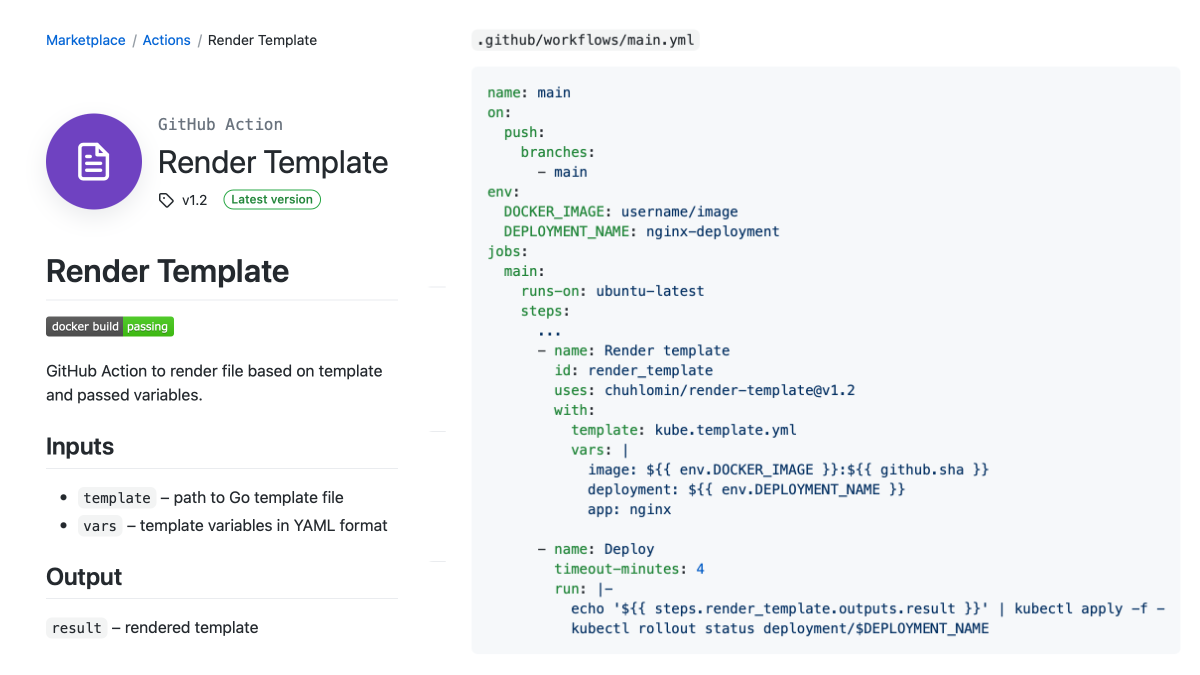Click the green passing portion of the badge
This screenshot has height=675, width=1200.
click(147, 326)
